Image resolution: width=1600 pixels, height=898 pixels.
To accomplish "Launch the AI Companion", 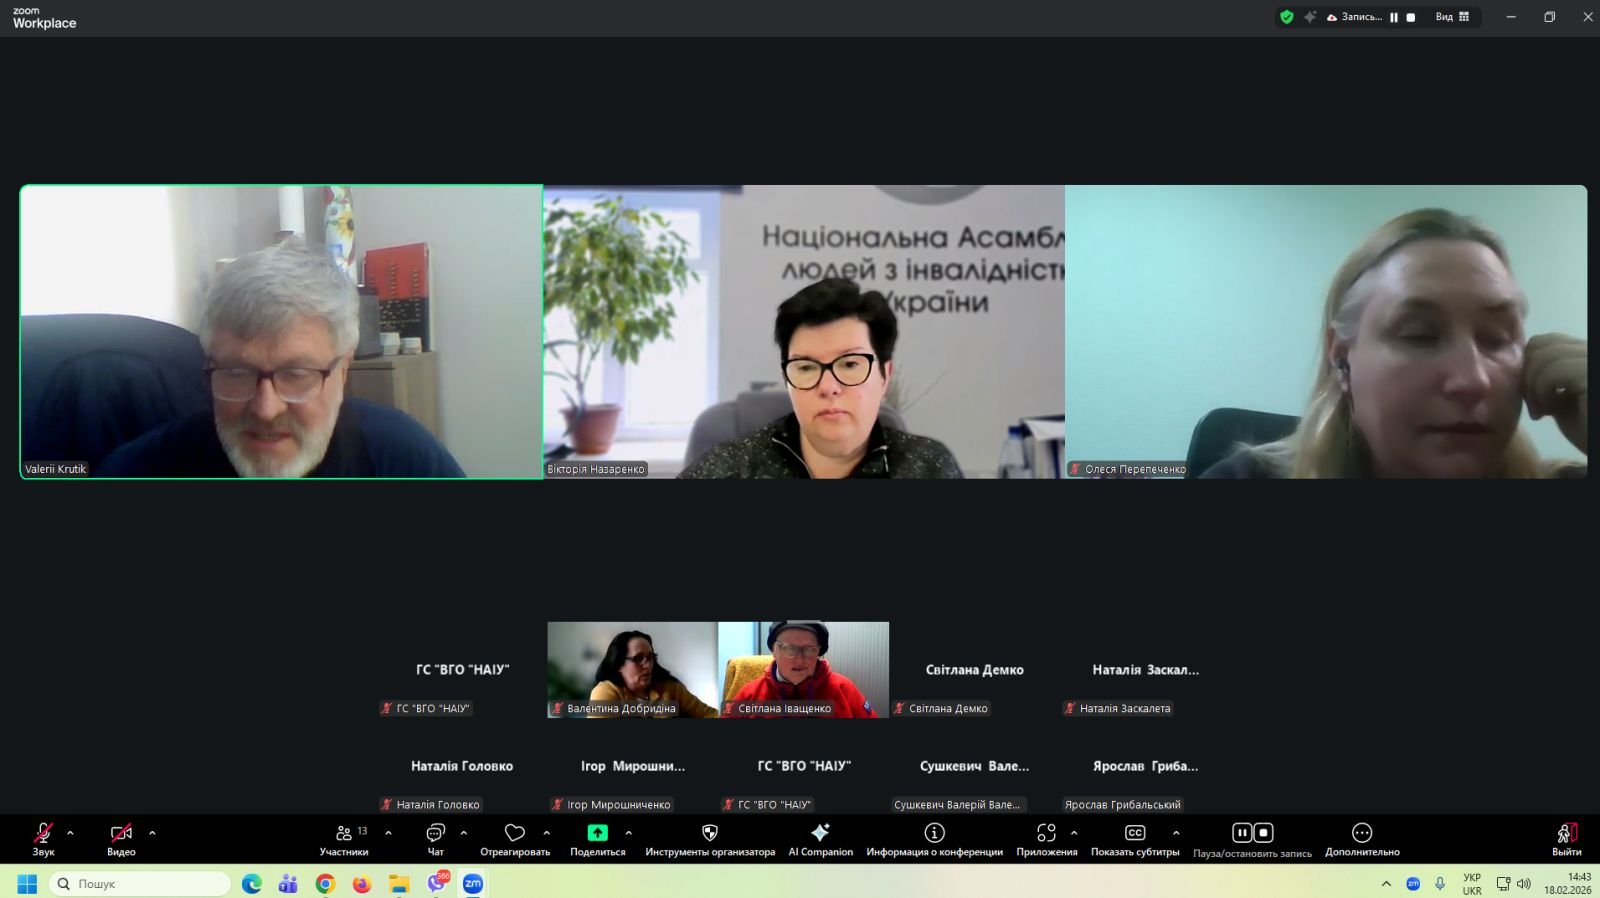I will tap(820, 838).
